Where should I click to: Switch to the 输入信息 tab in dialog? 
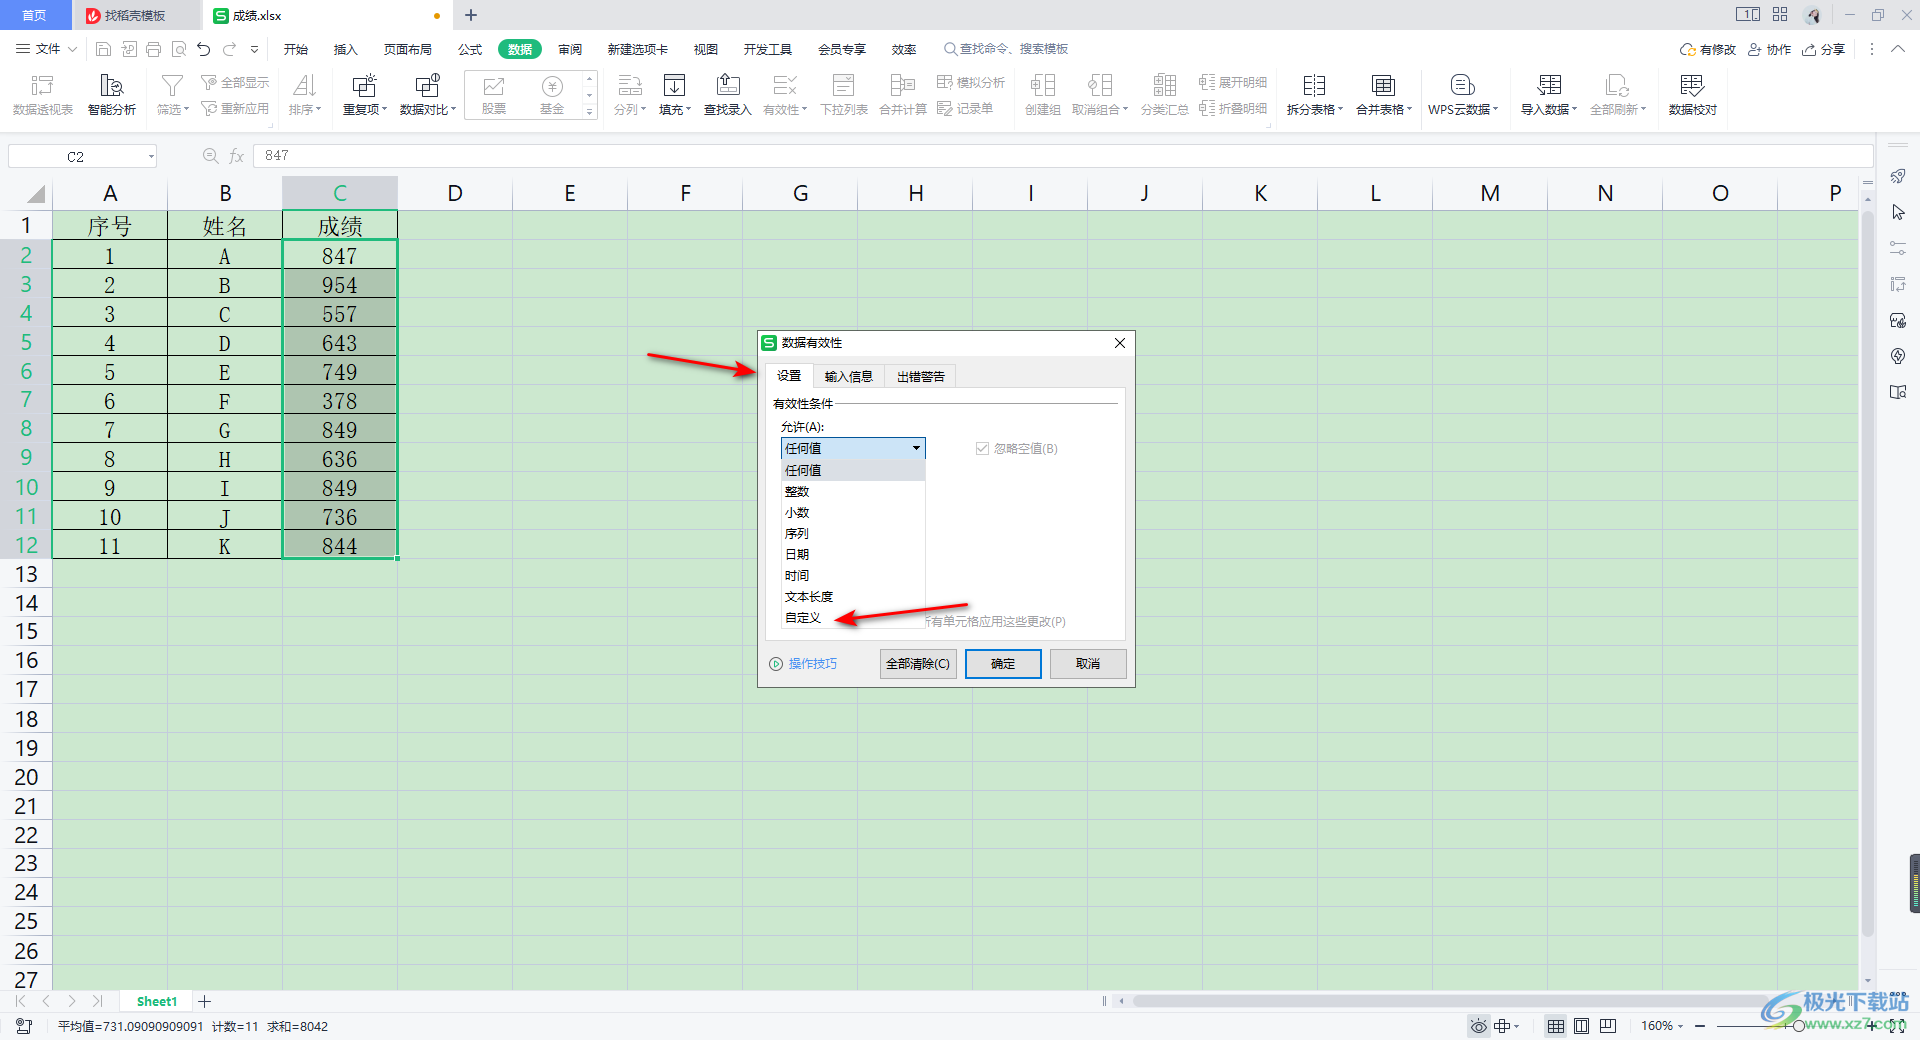[848, 376]
